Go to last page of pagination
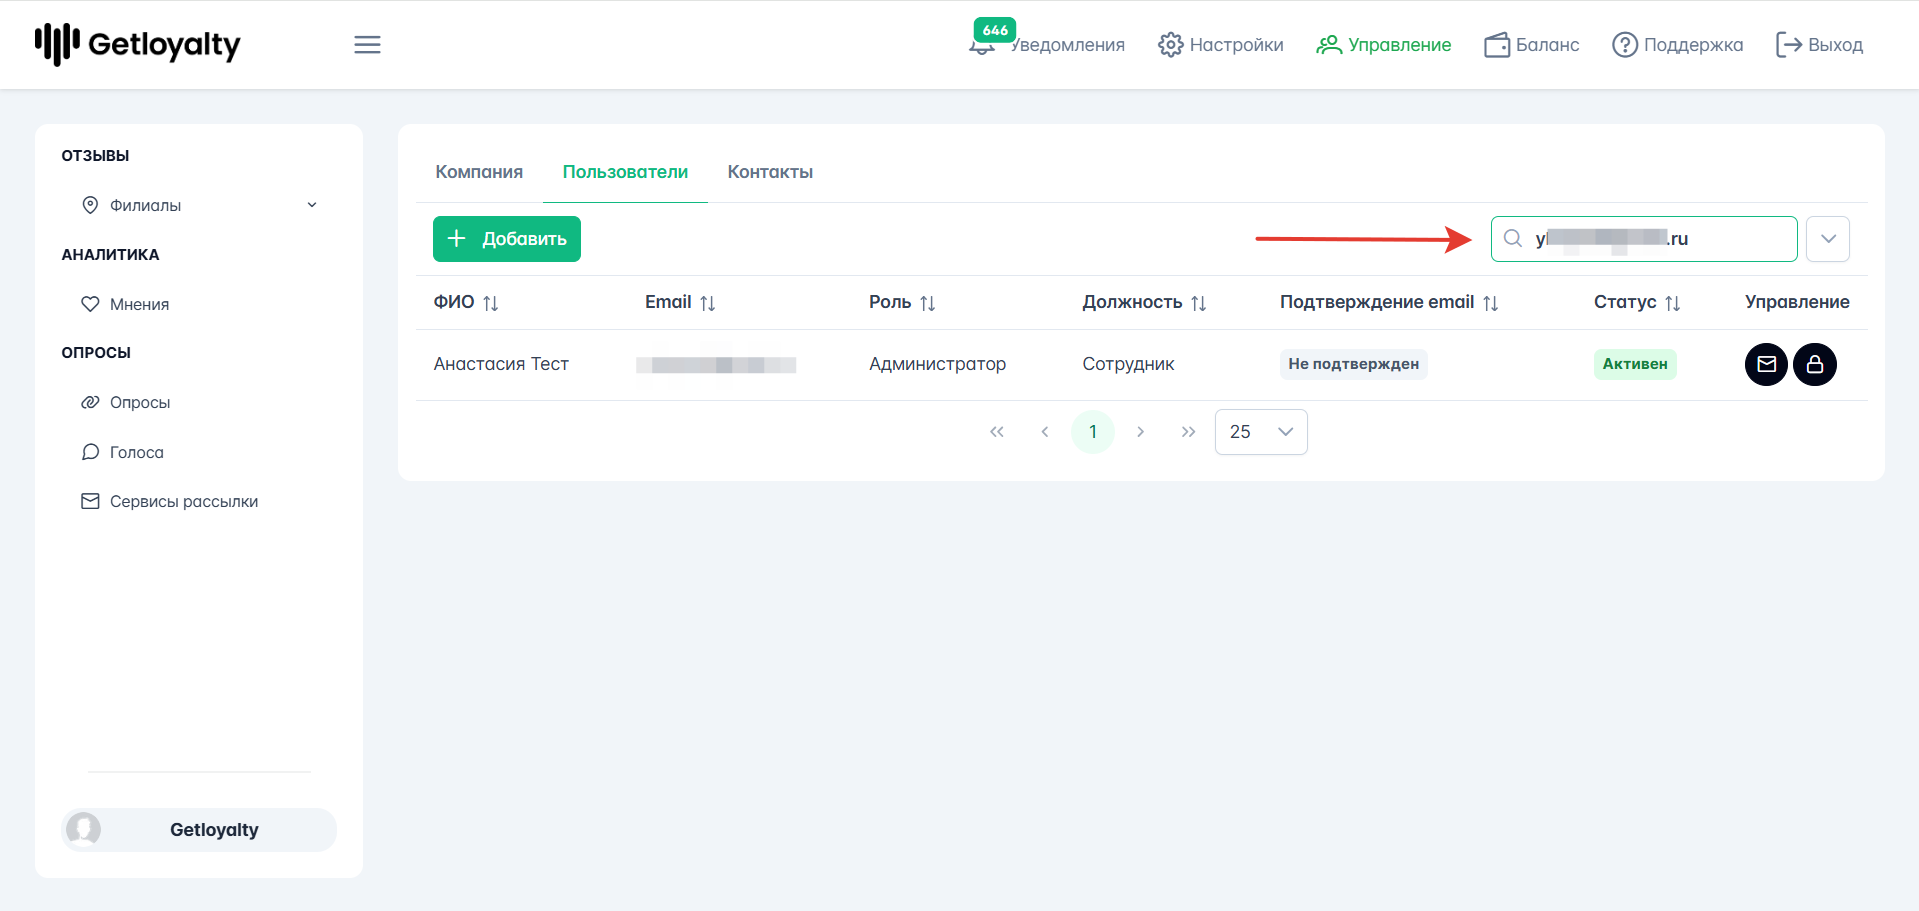This screenshot has height=911, width=1919. [x=1189, y=432]
